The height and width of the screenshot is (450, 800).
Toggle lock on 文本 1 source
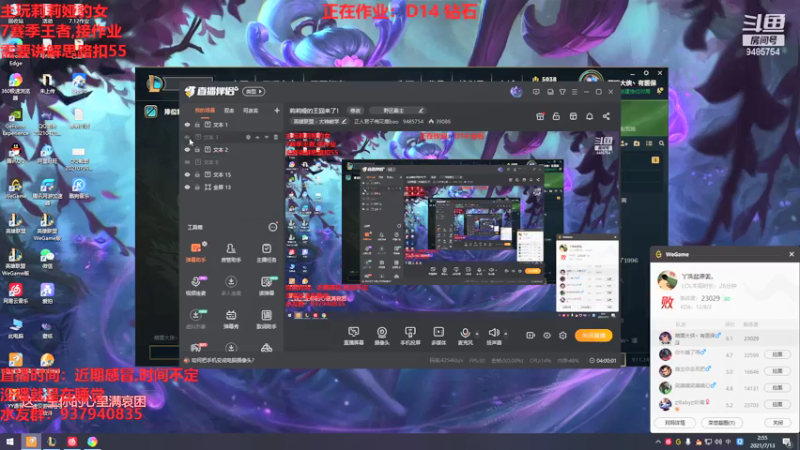click(x=197, y=124)
